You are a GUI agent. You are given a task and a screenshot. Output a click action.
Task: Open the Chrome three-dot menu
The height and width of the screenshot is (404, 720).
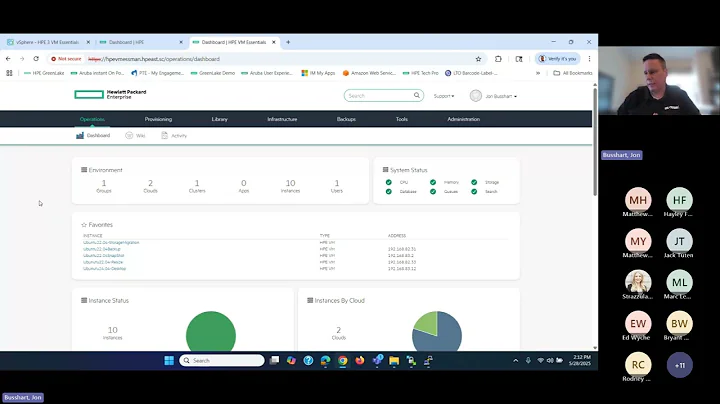coord(589,59)
